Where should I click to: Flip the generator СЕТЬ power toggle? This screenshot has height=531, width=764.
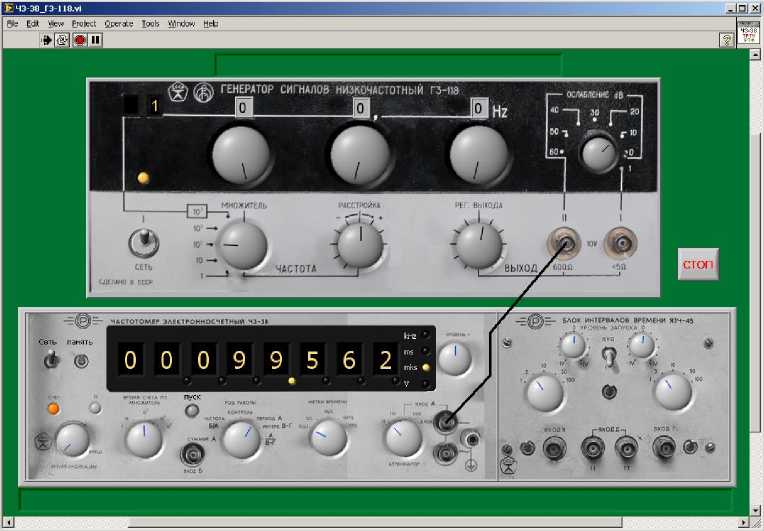[x=144, y=242]
